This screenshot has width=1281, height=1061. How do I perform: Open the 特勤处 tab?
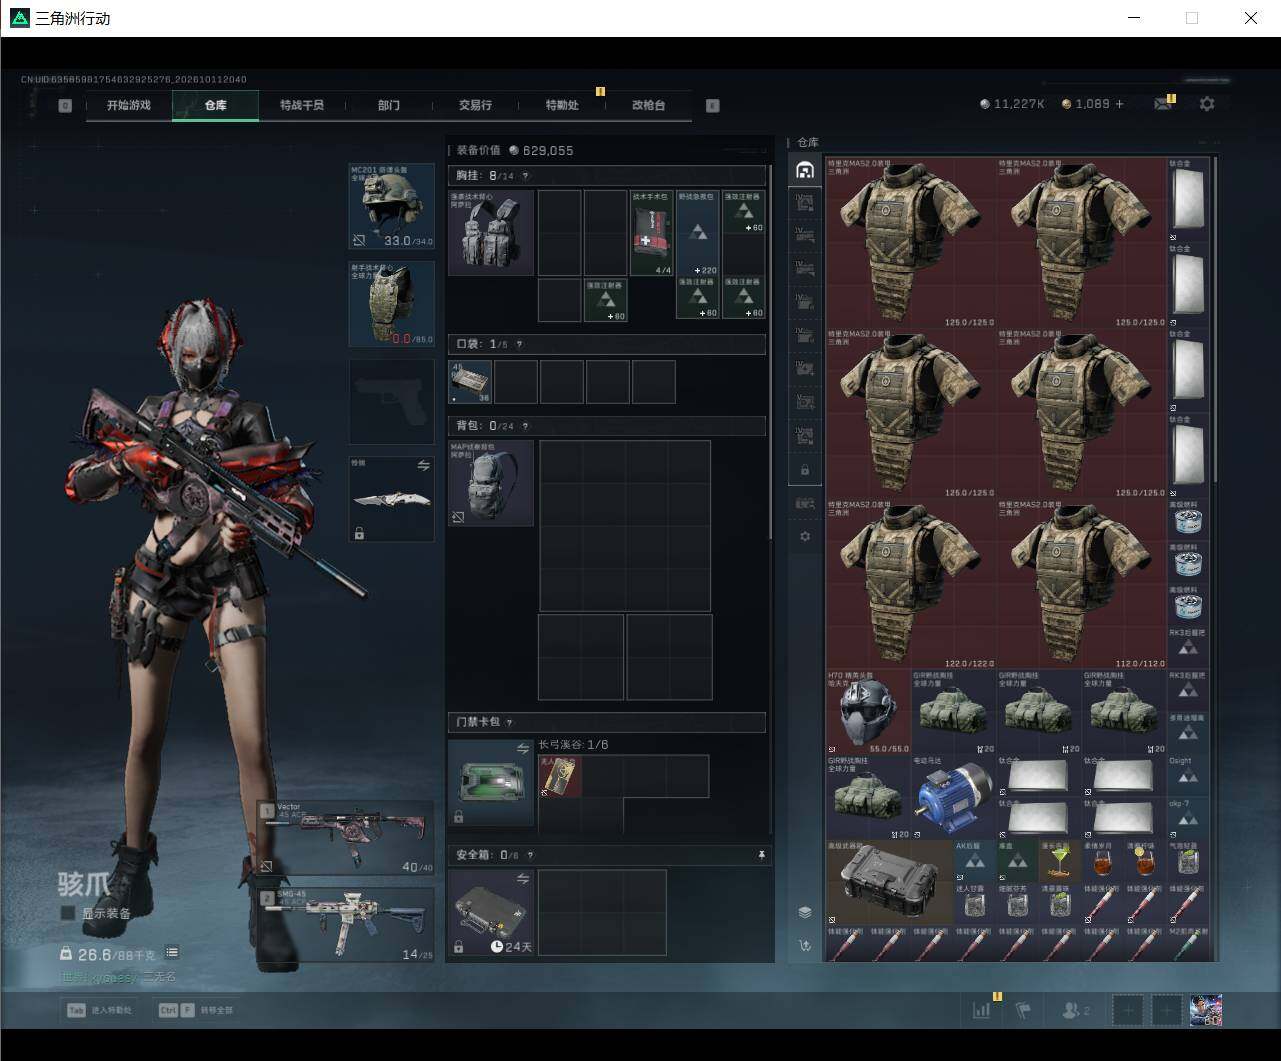click(x=562, y=105)
